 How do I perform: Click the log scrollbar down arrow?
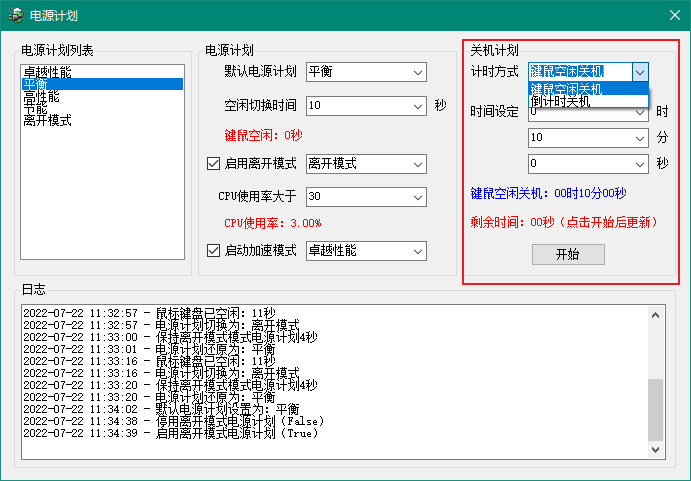point(655,449)
